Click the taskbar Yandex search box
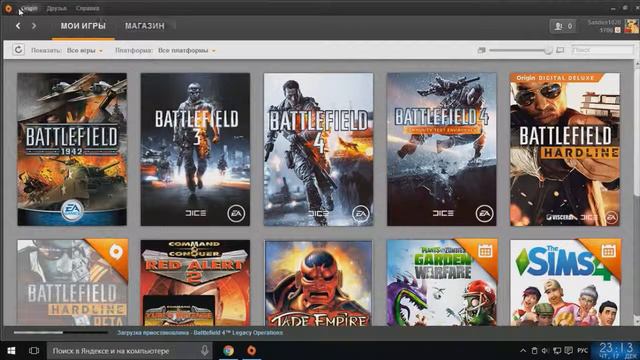The height and width of the screenshot is (360, 640). (130, 351)
